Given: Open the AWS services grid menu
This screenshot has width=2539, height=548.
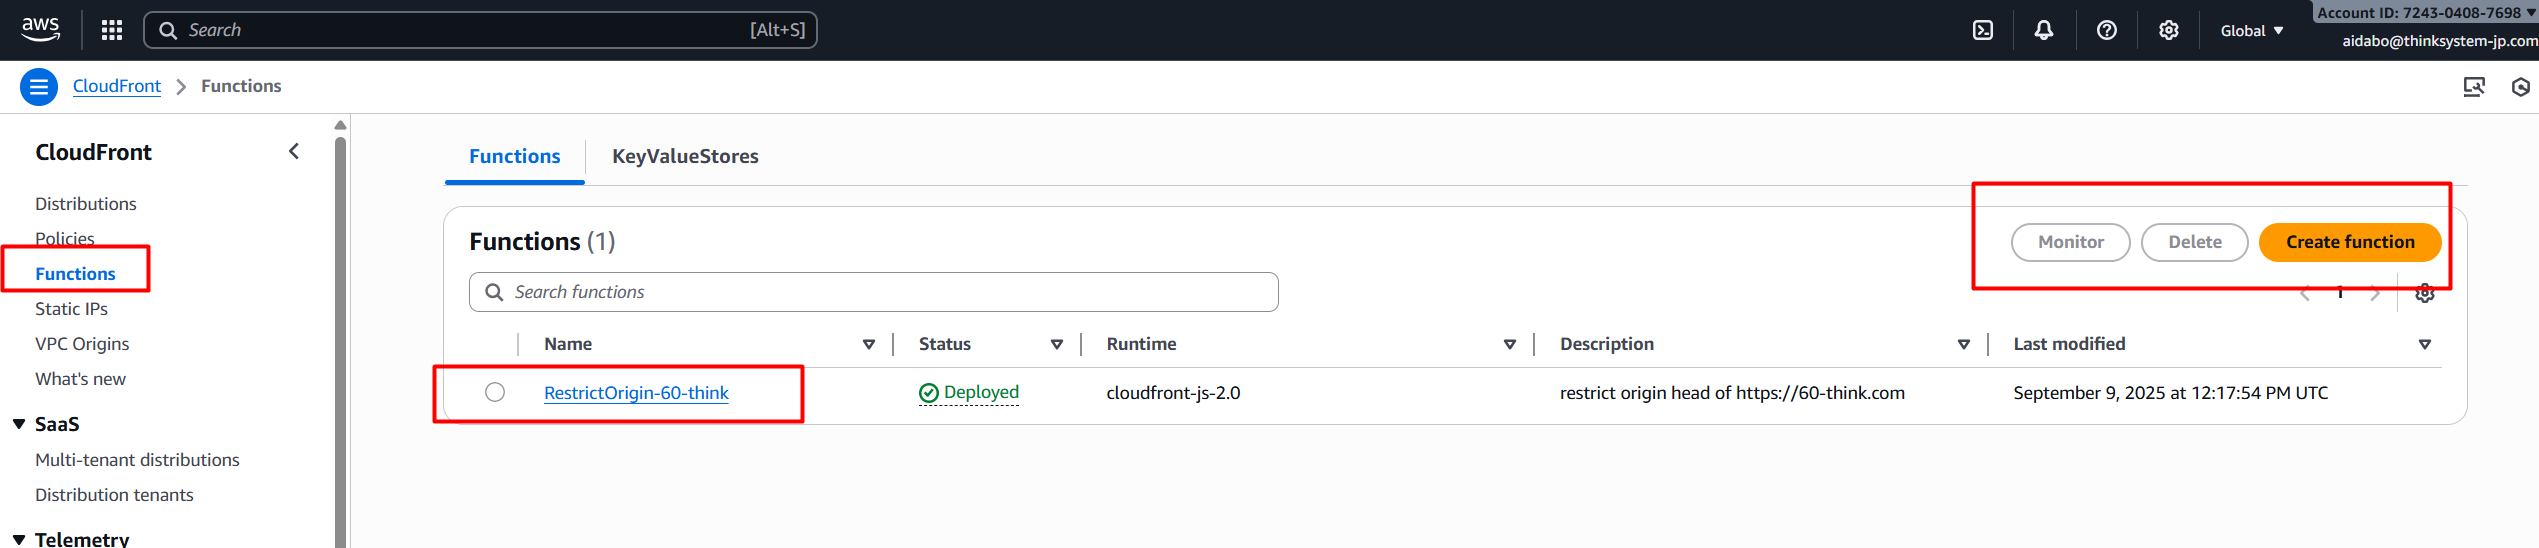Looking at the screenshot, I should tap(112, 30).
